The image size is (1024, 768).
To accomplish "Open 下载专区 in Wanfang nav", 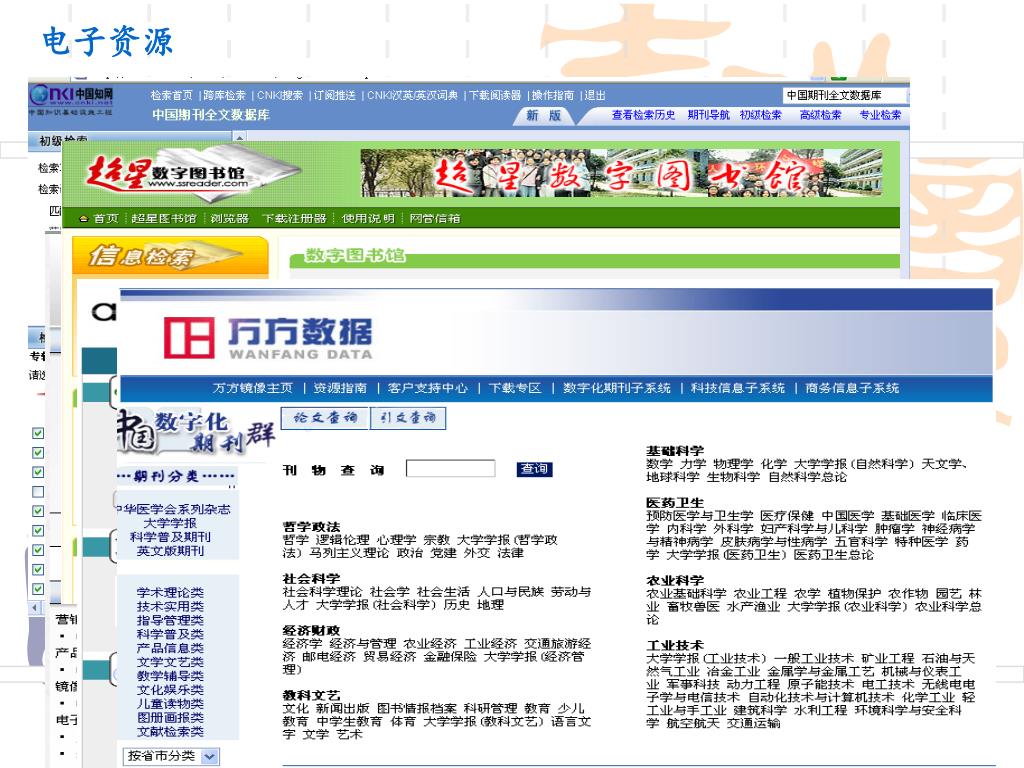I will (515, 388).
